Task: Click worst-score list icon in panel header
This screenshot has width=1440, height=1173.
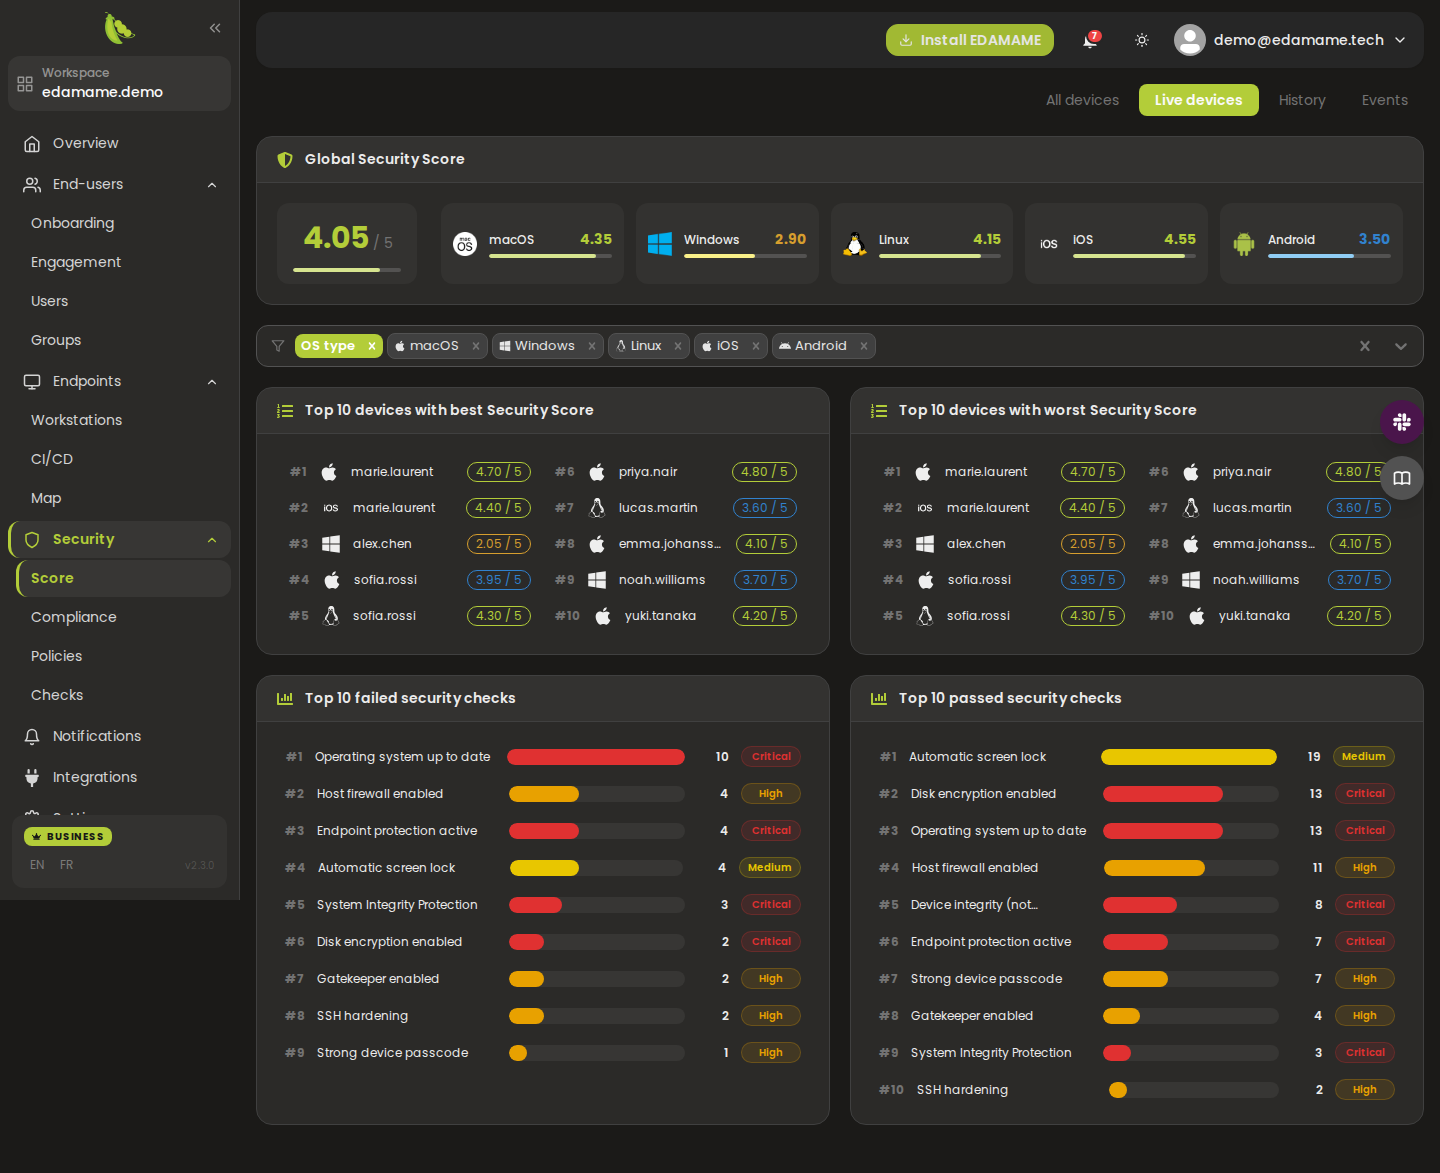Action: coord(879,411)
